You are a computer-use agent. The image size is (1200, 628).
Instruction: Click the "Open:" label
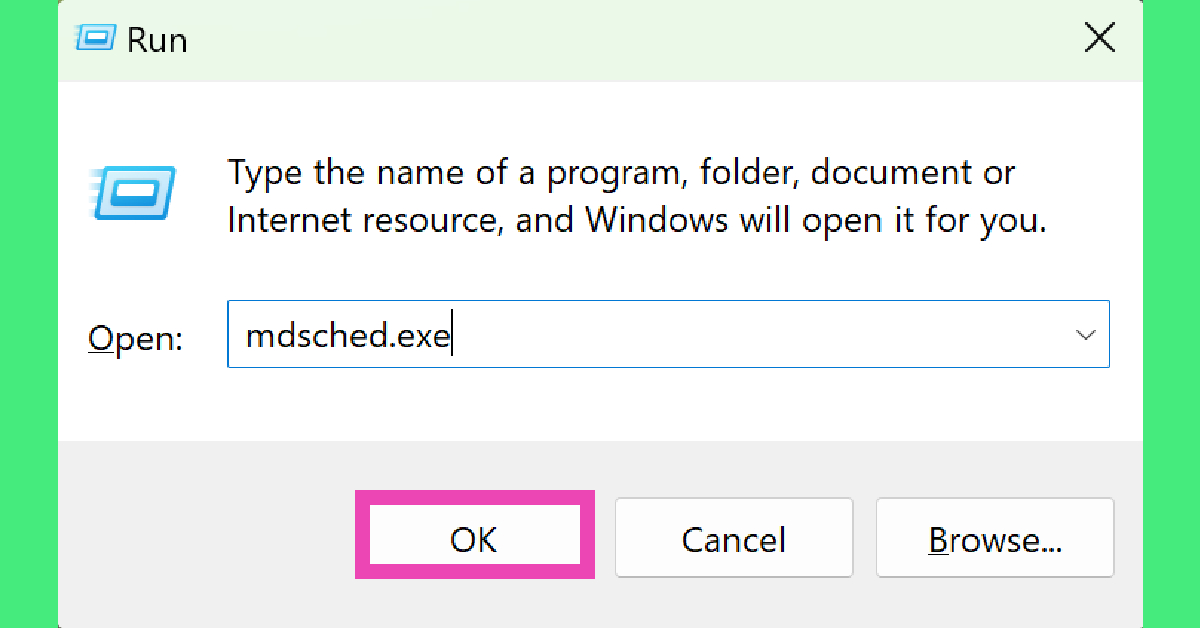click(135, 338)
